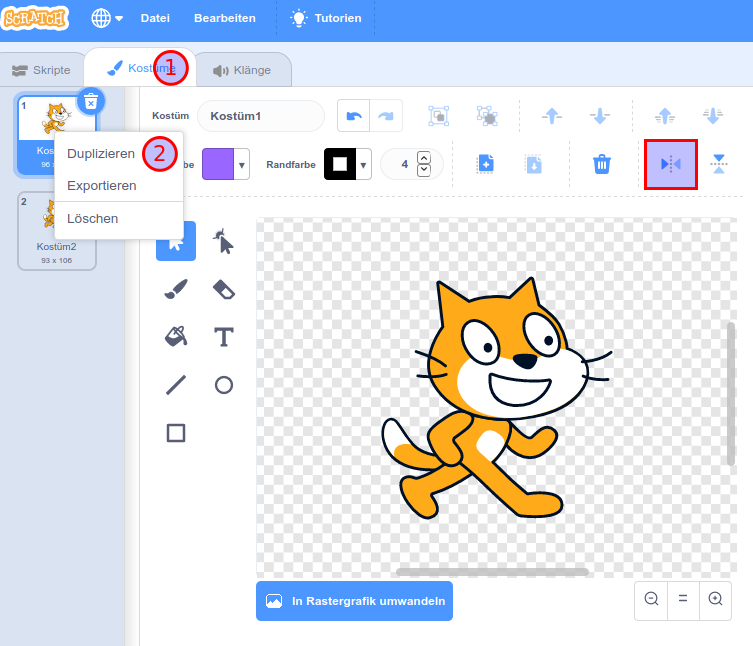Switch to the Skripte tab
Image resolution: width=753 pixels, height=646 pixels.
pos(42,70)
